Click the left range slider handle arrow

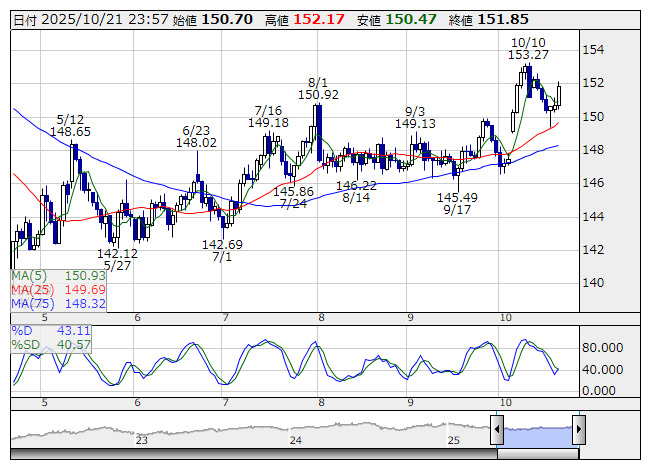tap(496, 429)
